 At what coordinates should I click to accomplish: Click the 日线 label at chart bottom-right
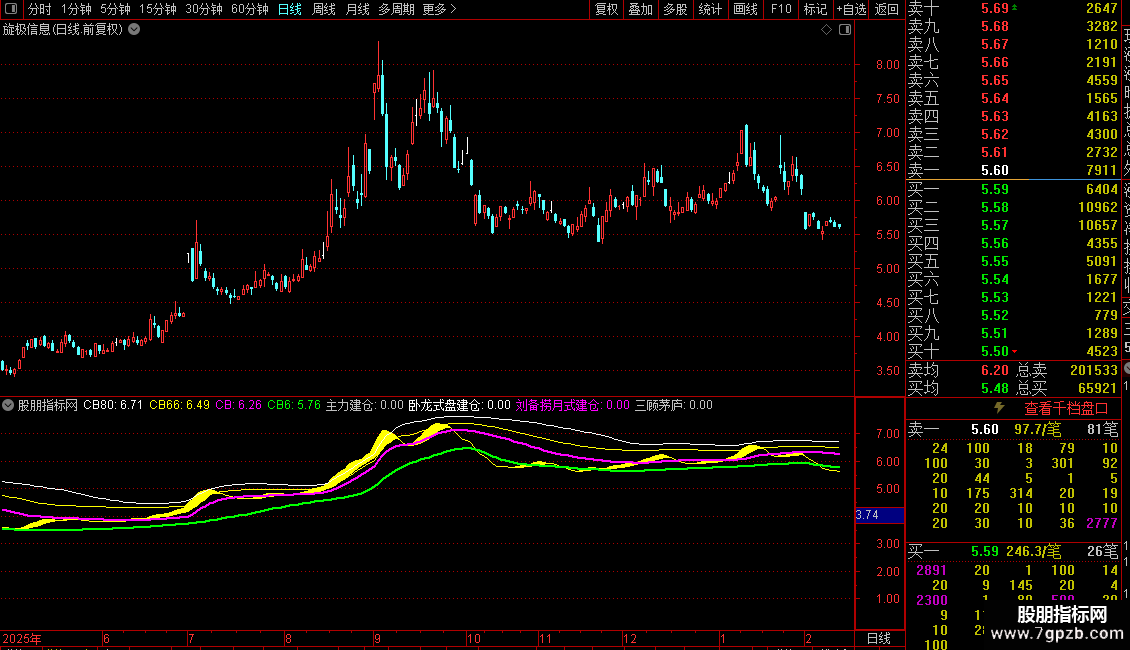(878, 638)
